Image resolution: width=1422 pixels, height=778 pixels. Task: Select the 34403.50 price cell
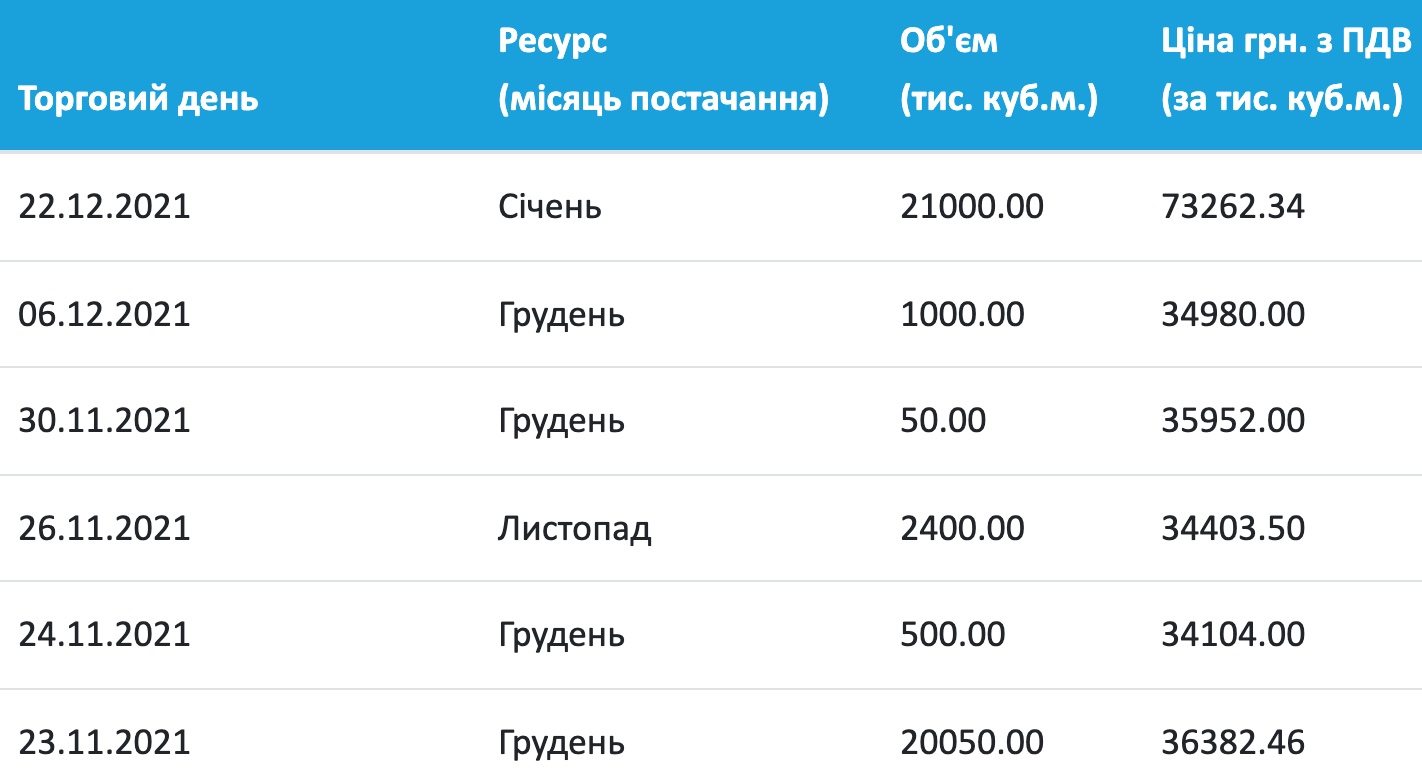click(1233, 527)
